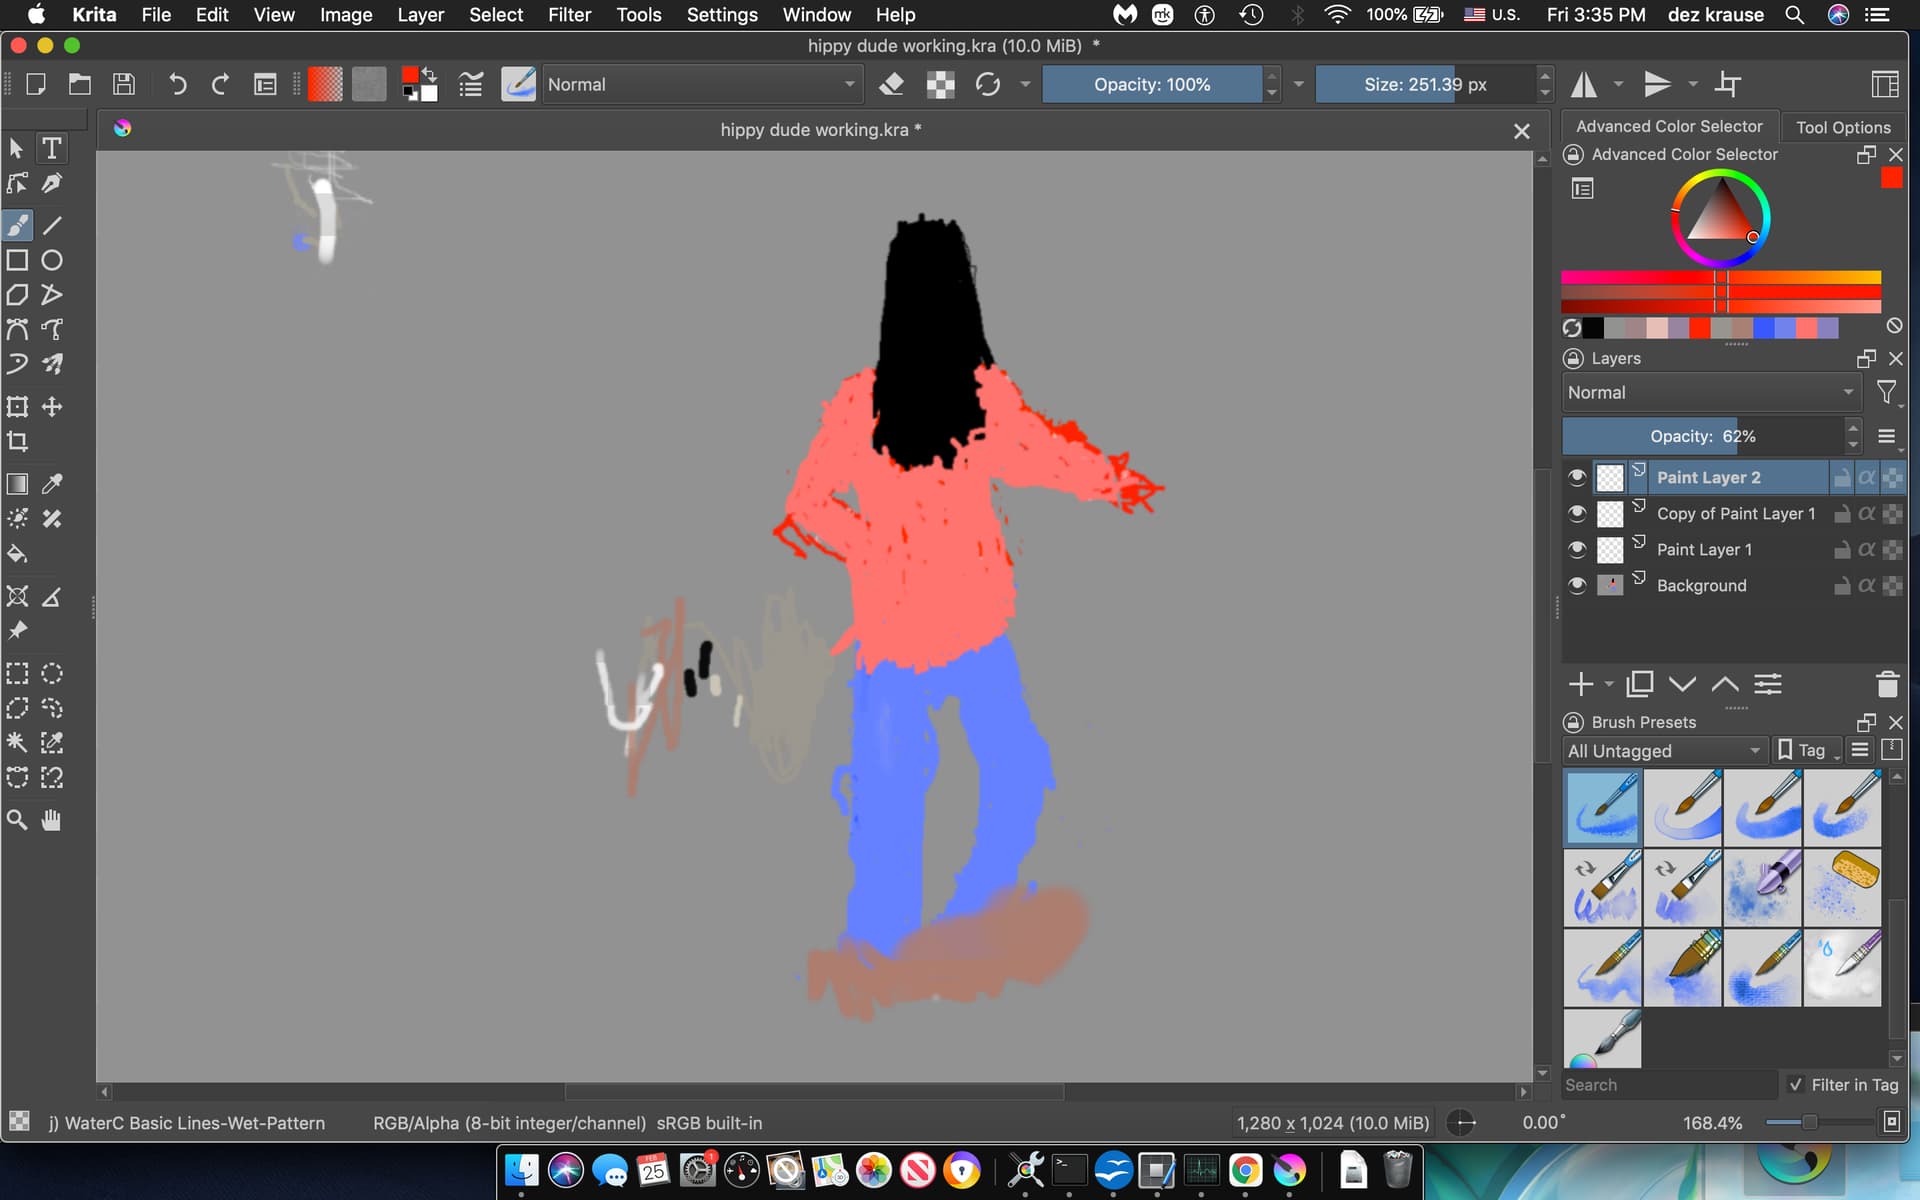Viewport: 1920px width, 1200px height.
Task: Toggle eraser mode in top toolbar
Action: click(891, 85)
